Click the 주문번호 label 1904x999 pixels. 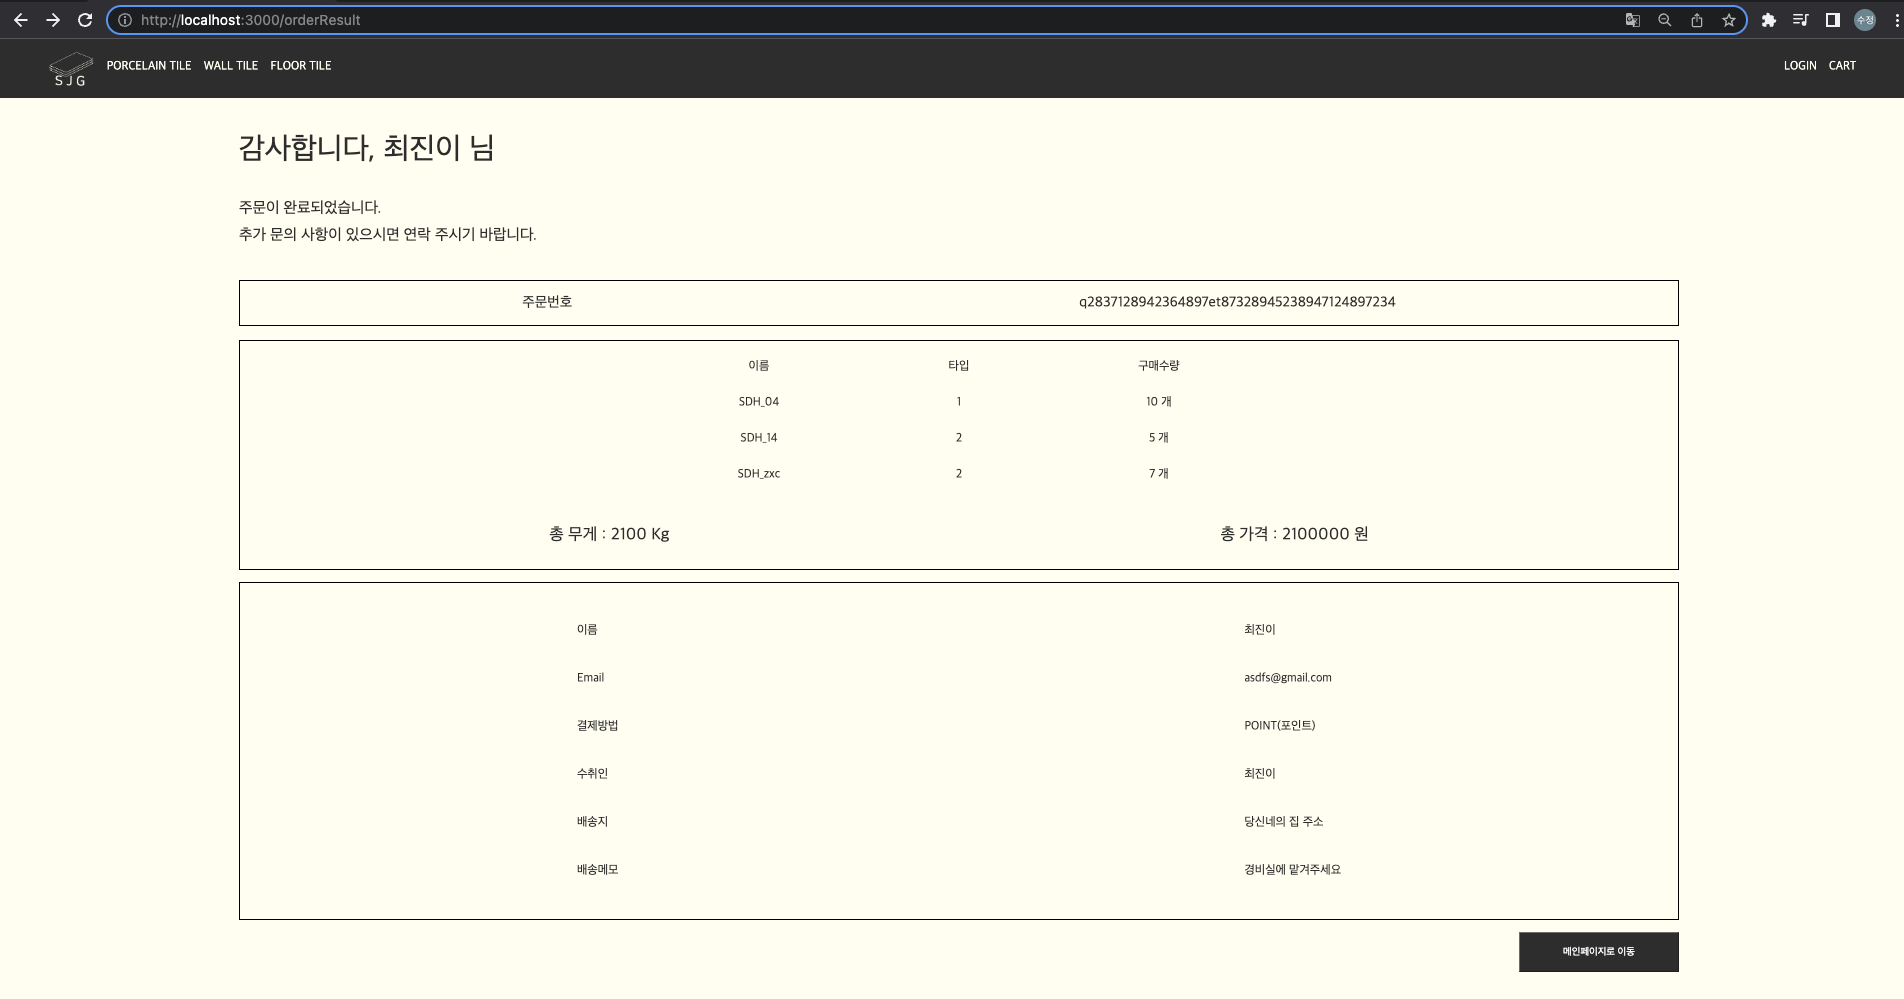(547, 302)
